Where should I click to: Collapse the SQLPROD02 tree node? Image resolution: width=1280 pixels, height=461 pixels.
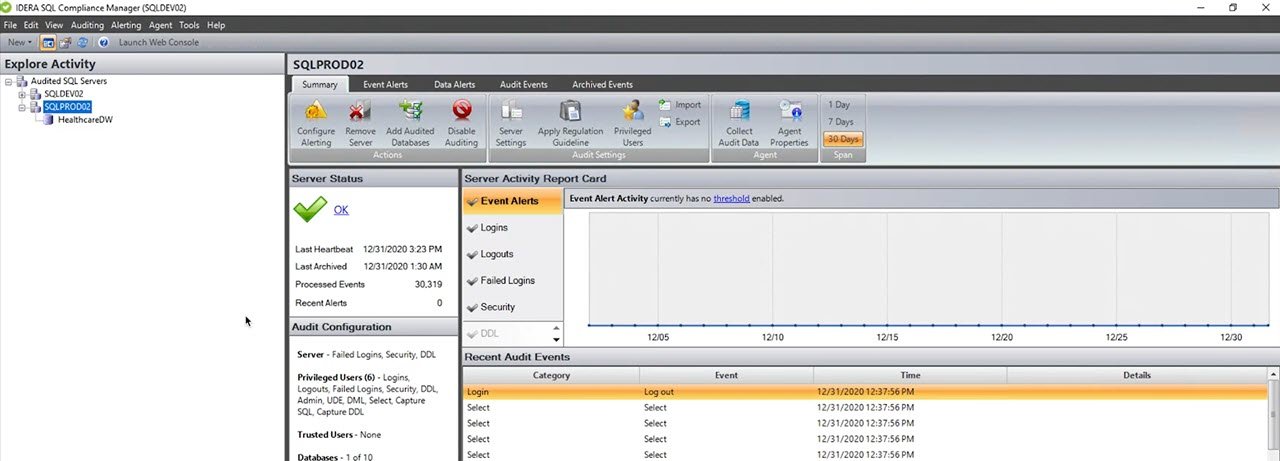pos(22,107)
